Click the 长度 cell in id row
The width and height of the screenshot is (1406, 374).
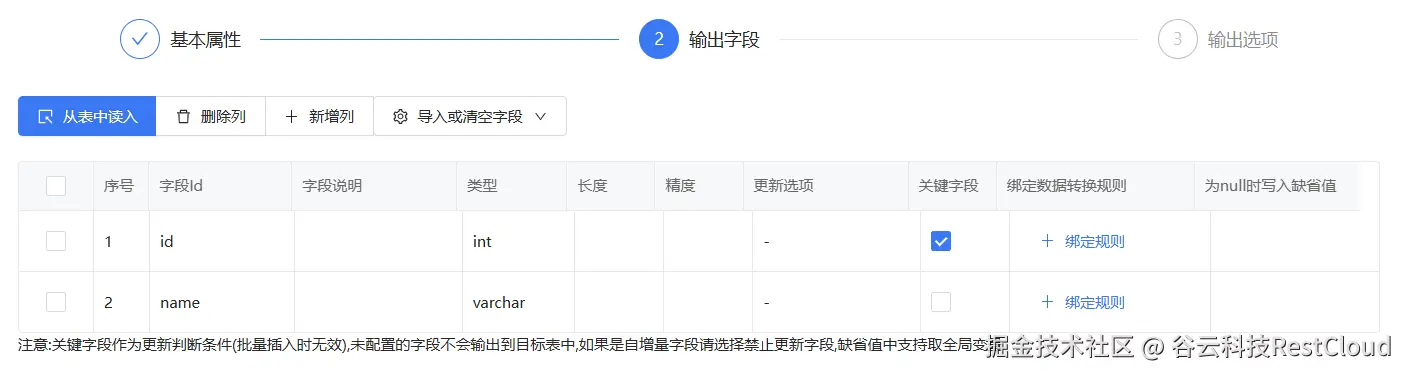619,241
